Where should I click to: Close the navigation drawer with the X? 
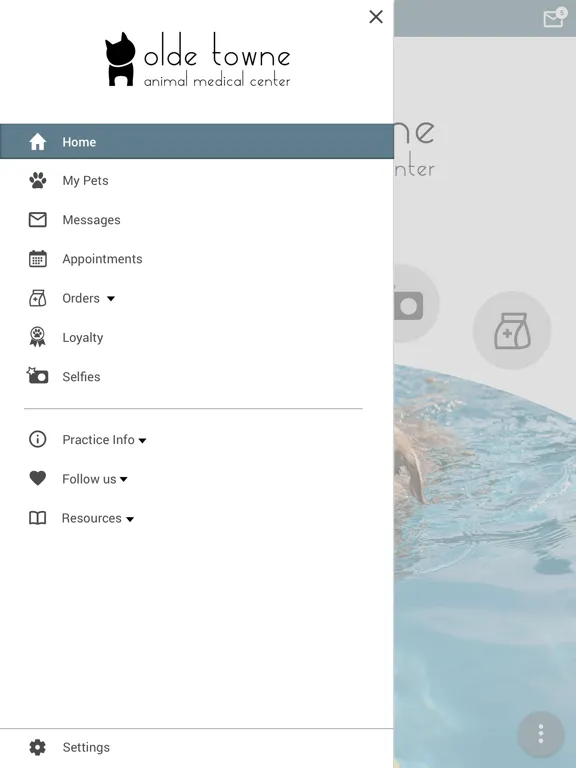click(x=376, y=17)
